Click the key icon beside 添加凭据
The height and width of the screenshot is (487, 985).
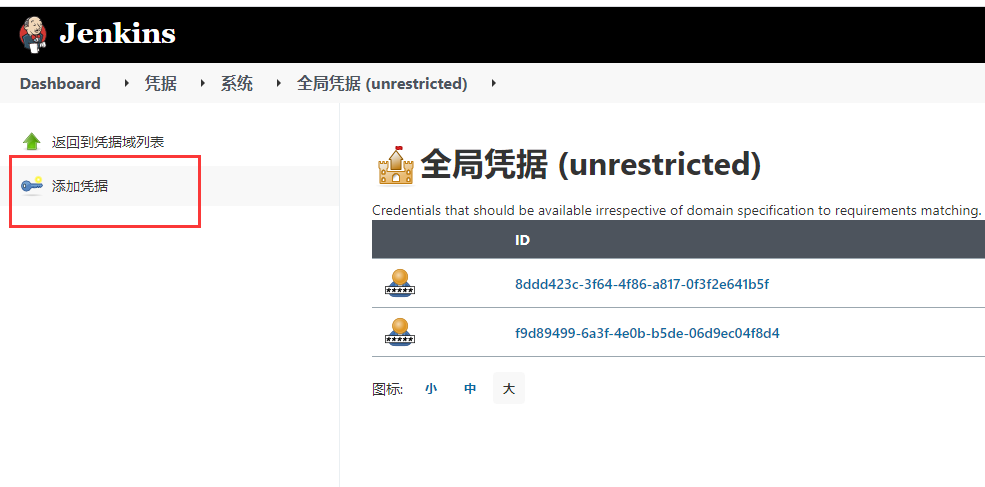[32, 186]
